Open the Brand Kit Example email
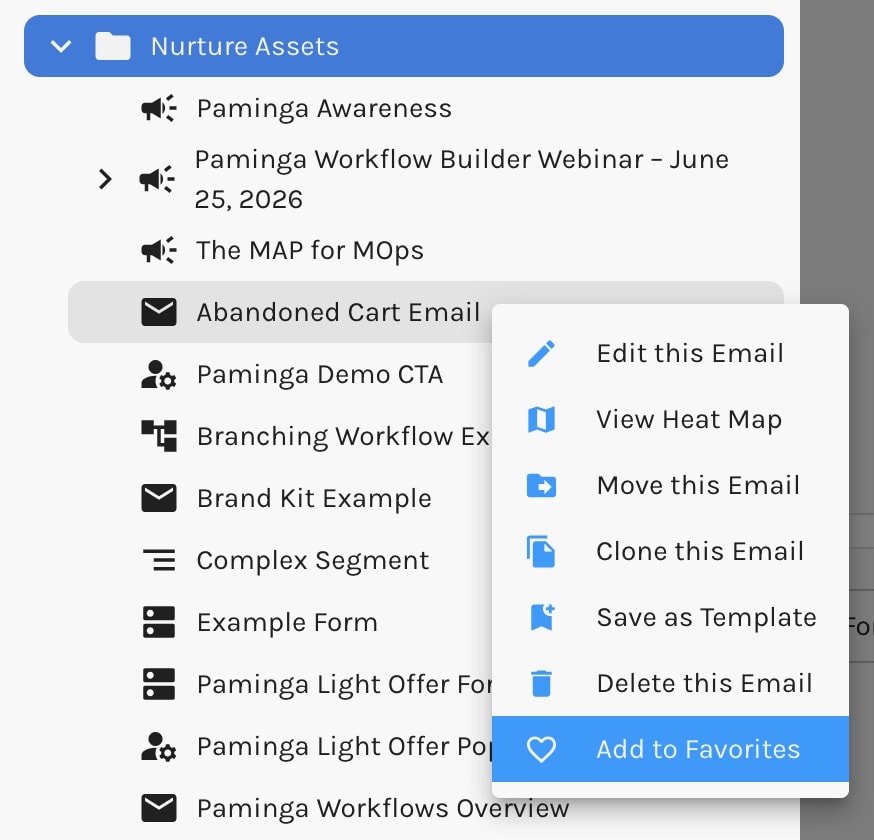 pos(314,498)
